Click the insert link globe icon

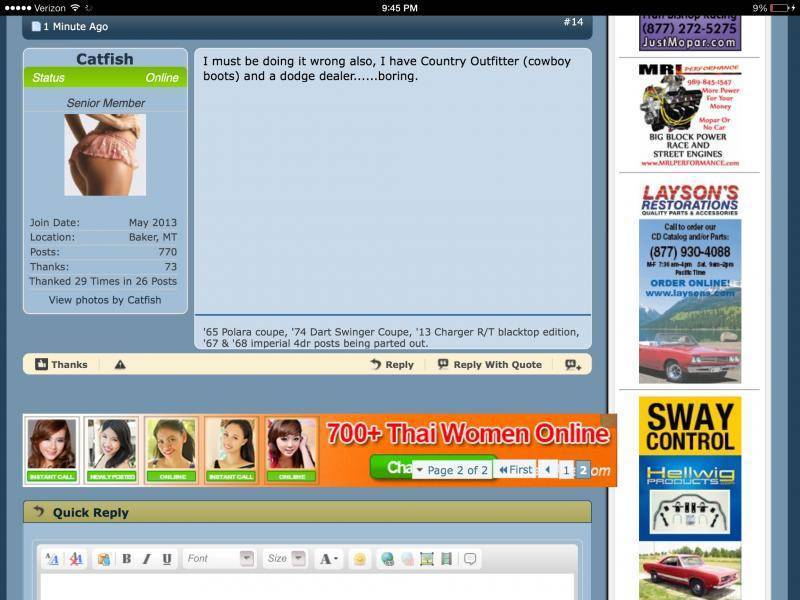coord(387,559)
